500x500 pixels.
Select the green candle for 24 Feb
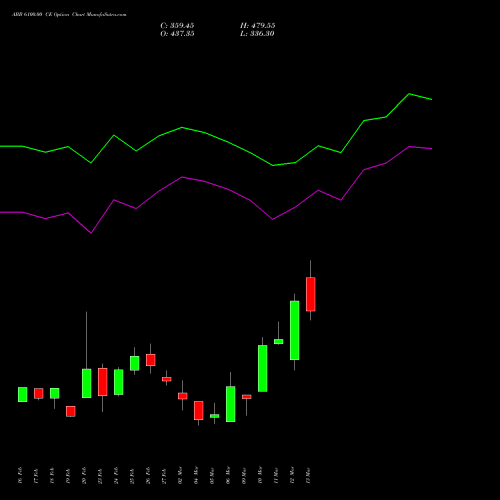119,382
